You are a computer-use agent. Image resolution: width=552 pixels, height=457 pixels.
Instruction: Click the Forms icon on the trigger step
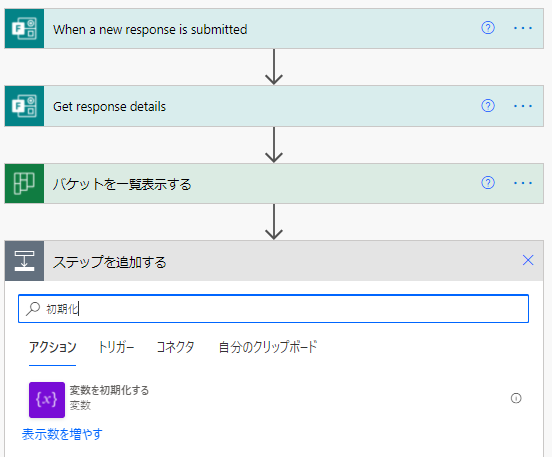click(24, 29)
